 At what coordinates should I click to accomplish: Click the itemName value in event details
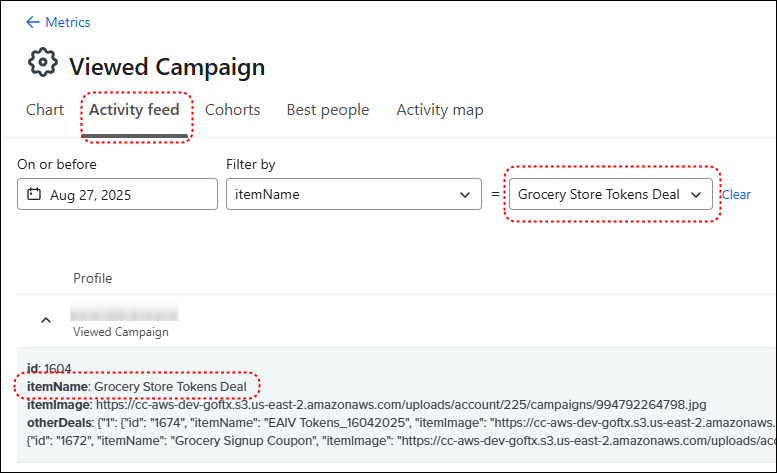pyautogui.click(x=169, y=386)
